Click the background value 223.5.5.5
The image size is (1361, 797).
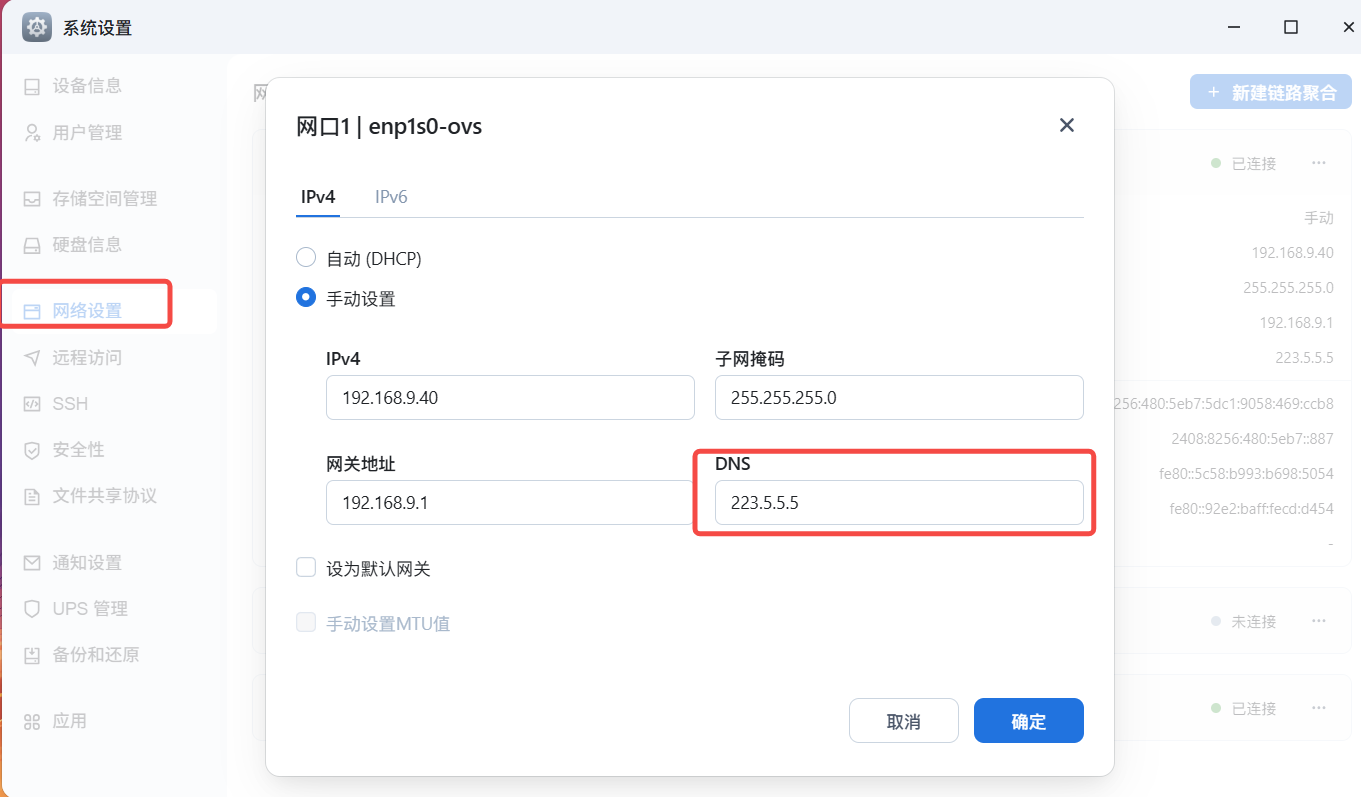(1304, 358)
